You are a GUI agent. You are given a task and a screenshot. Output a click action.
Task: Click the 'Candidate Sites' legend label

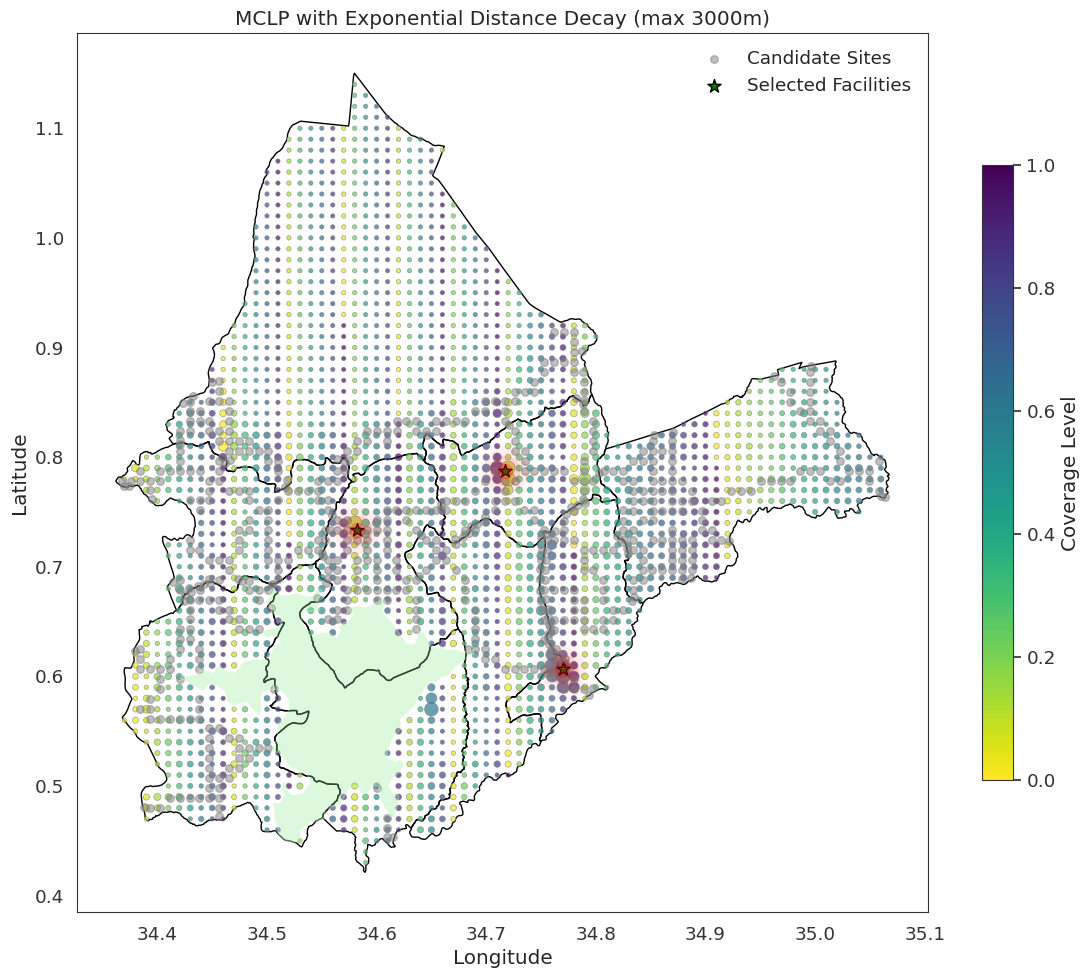point(818,58)
